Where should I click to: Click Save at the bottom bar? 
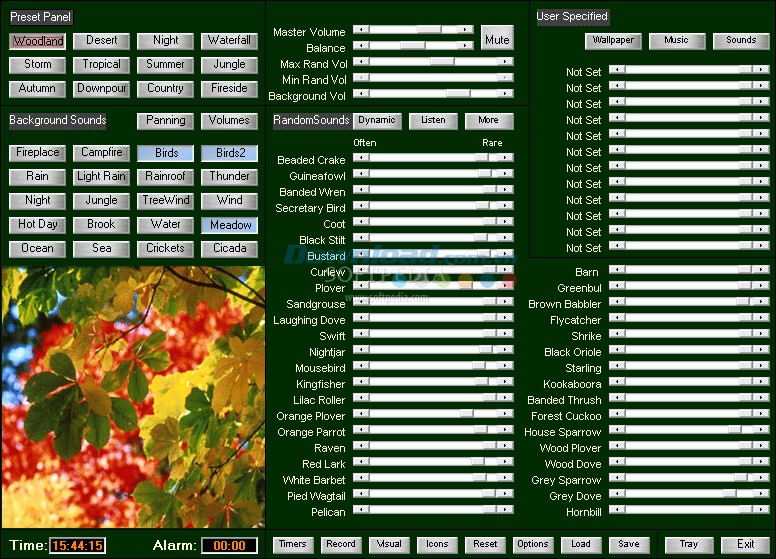[629, 545]
